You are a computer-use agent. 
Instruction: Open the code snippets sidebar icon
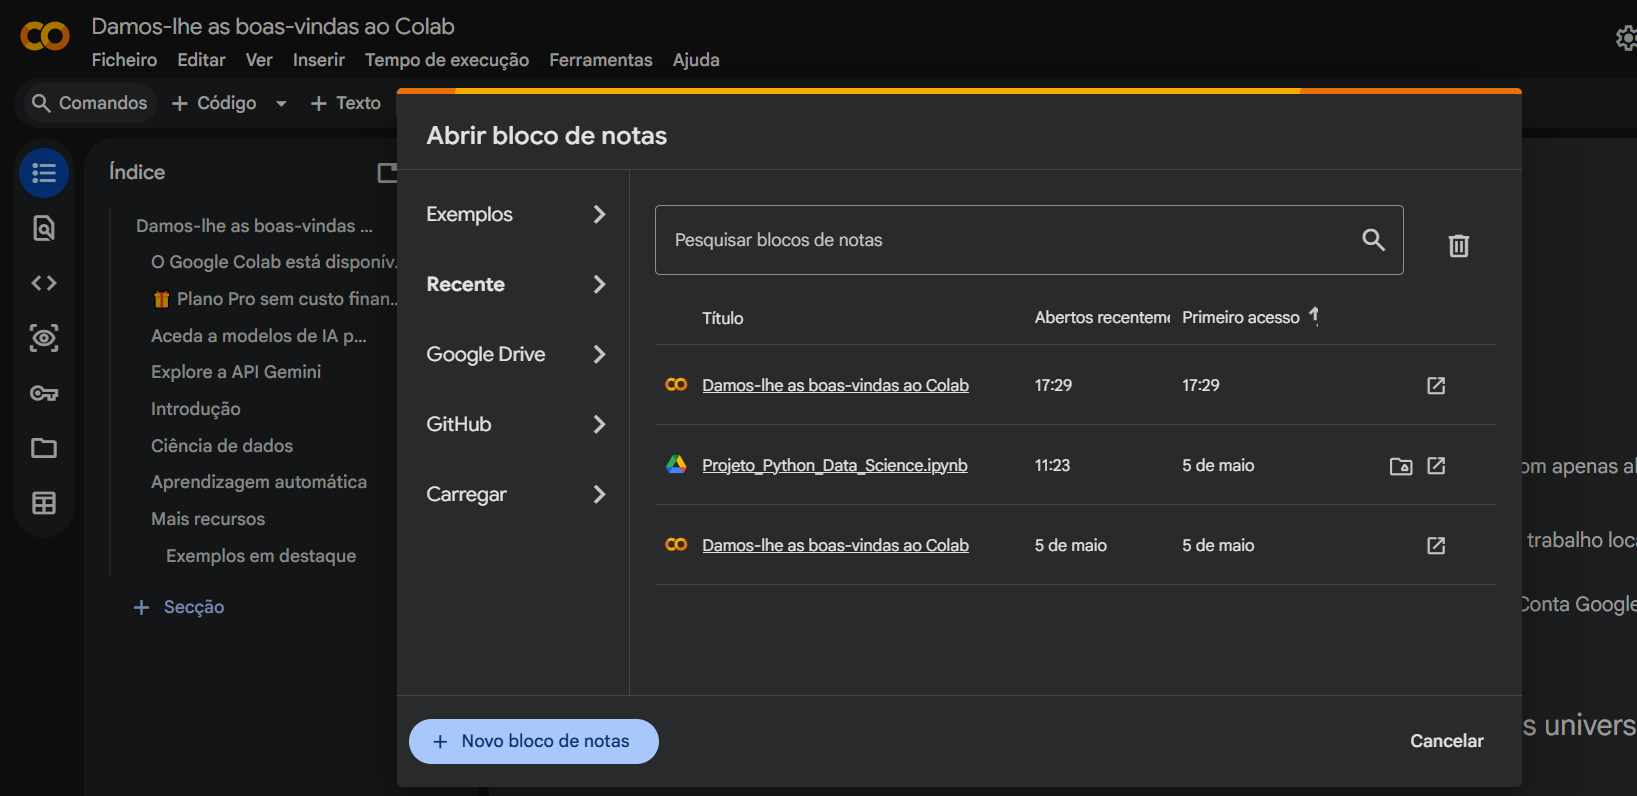point(44,283)
